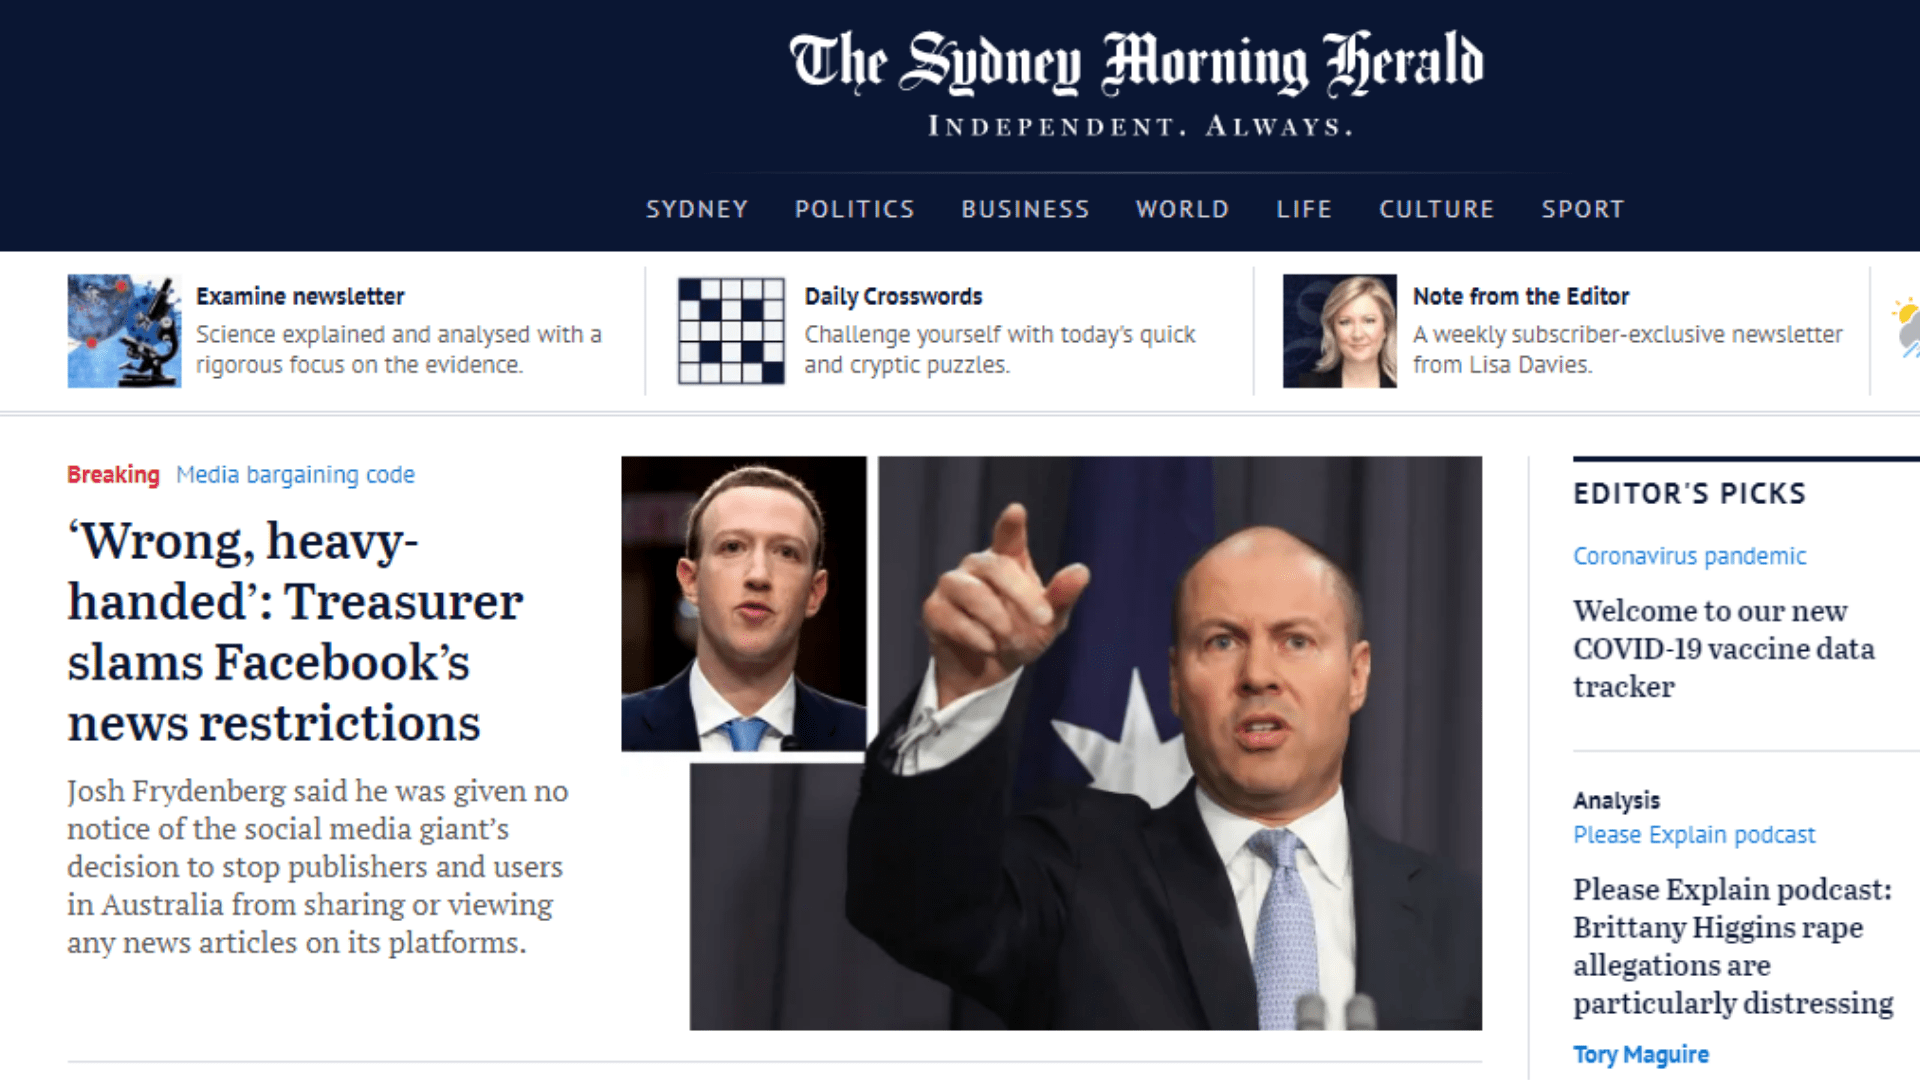Image resolution: width=1920 pixels, height=1080 pixels.
Task: Open the Josh Frydenberg pointing photo
Action: (1086, 743)
